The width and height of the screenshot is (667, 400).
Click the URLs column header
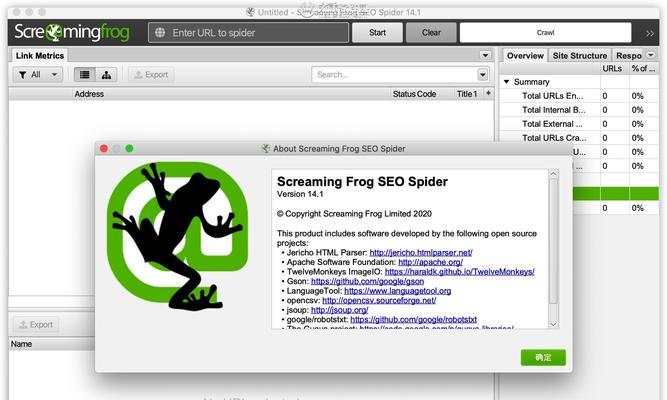tap(612, 69)
